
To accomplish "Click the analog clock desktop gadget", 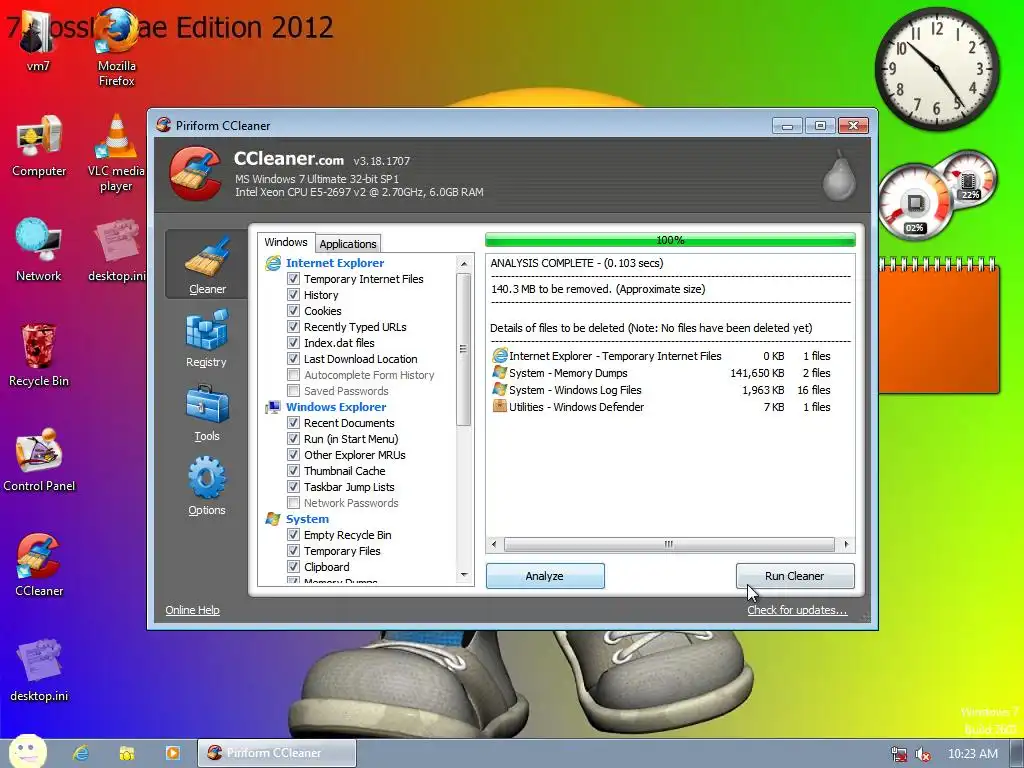I will coord(937,69).
